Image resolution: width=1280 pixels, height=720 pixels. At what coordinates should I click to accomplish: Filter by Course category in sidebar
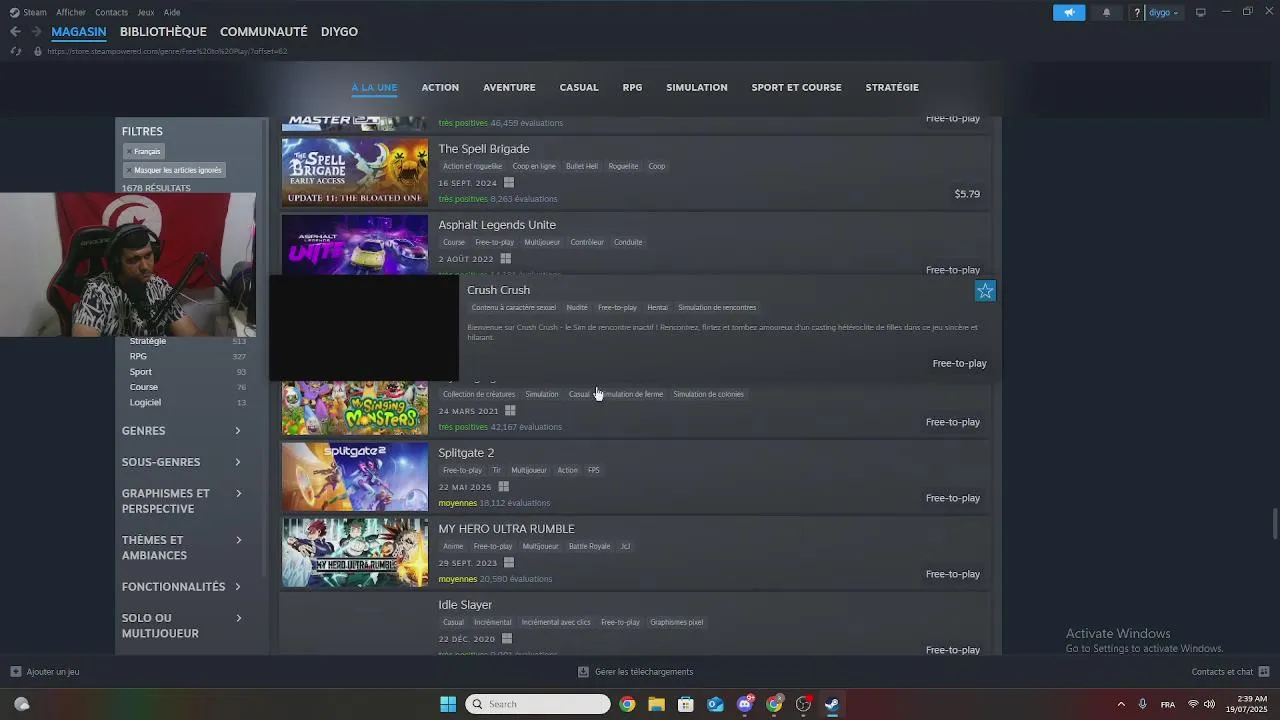[144, 387]
